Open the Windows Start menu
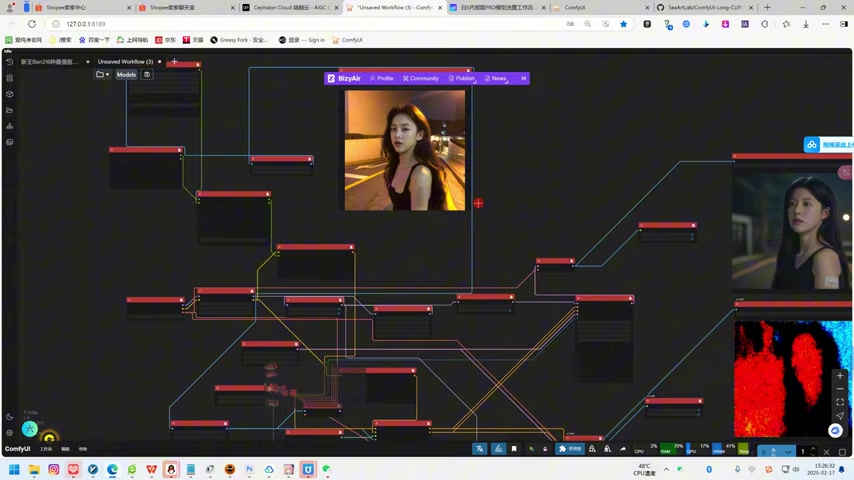The image size is (854, 480). (x=15, y=469)
